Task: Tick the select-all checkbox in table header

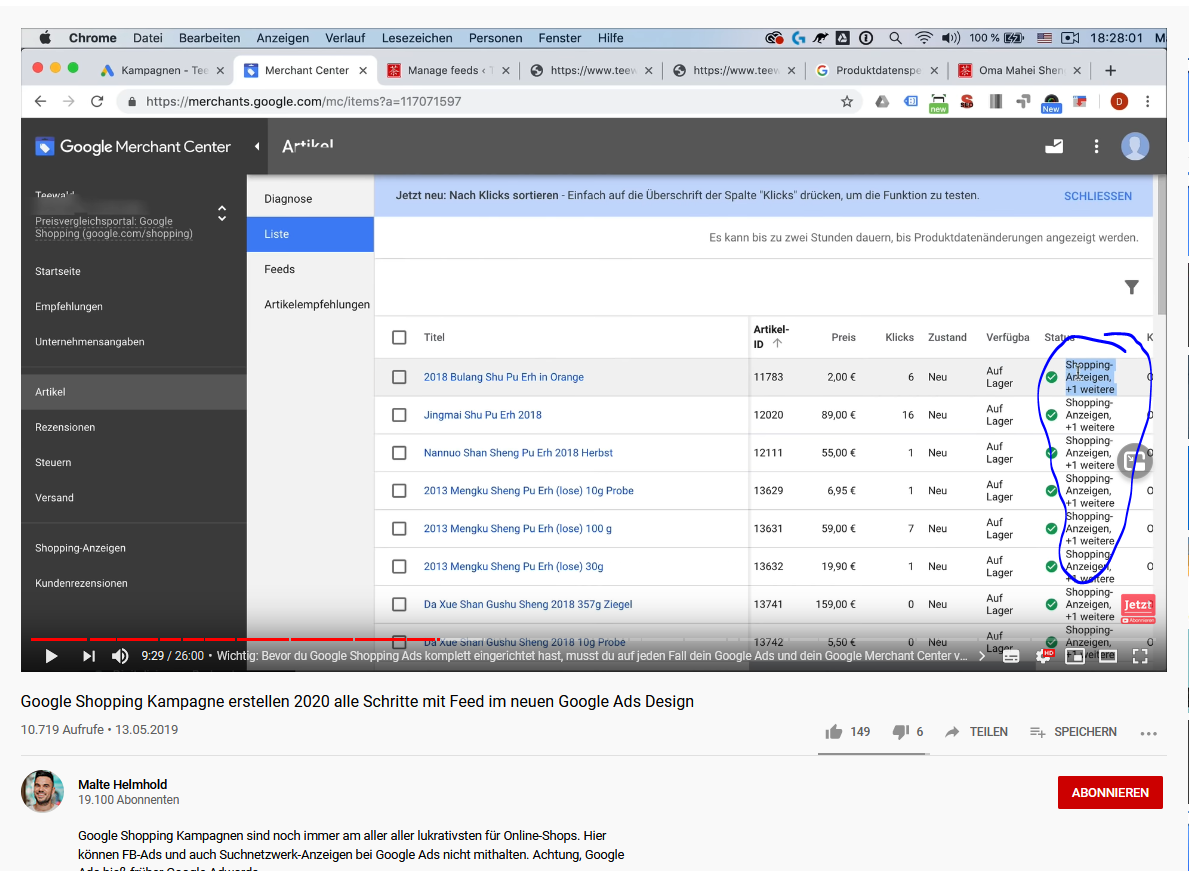Action: [x=399, y=337]
